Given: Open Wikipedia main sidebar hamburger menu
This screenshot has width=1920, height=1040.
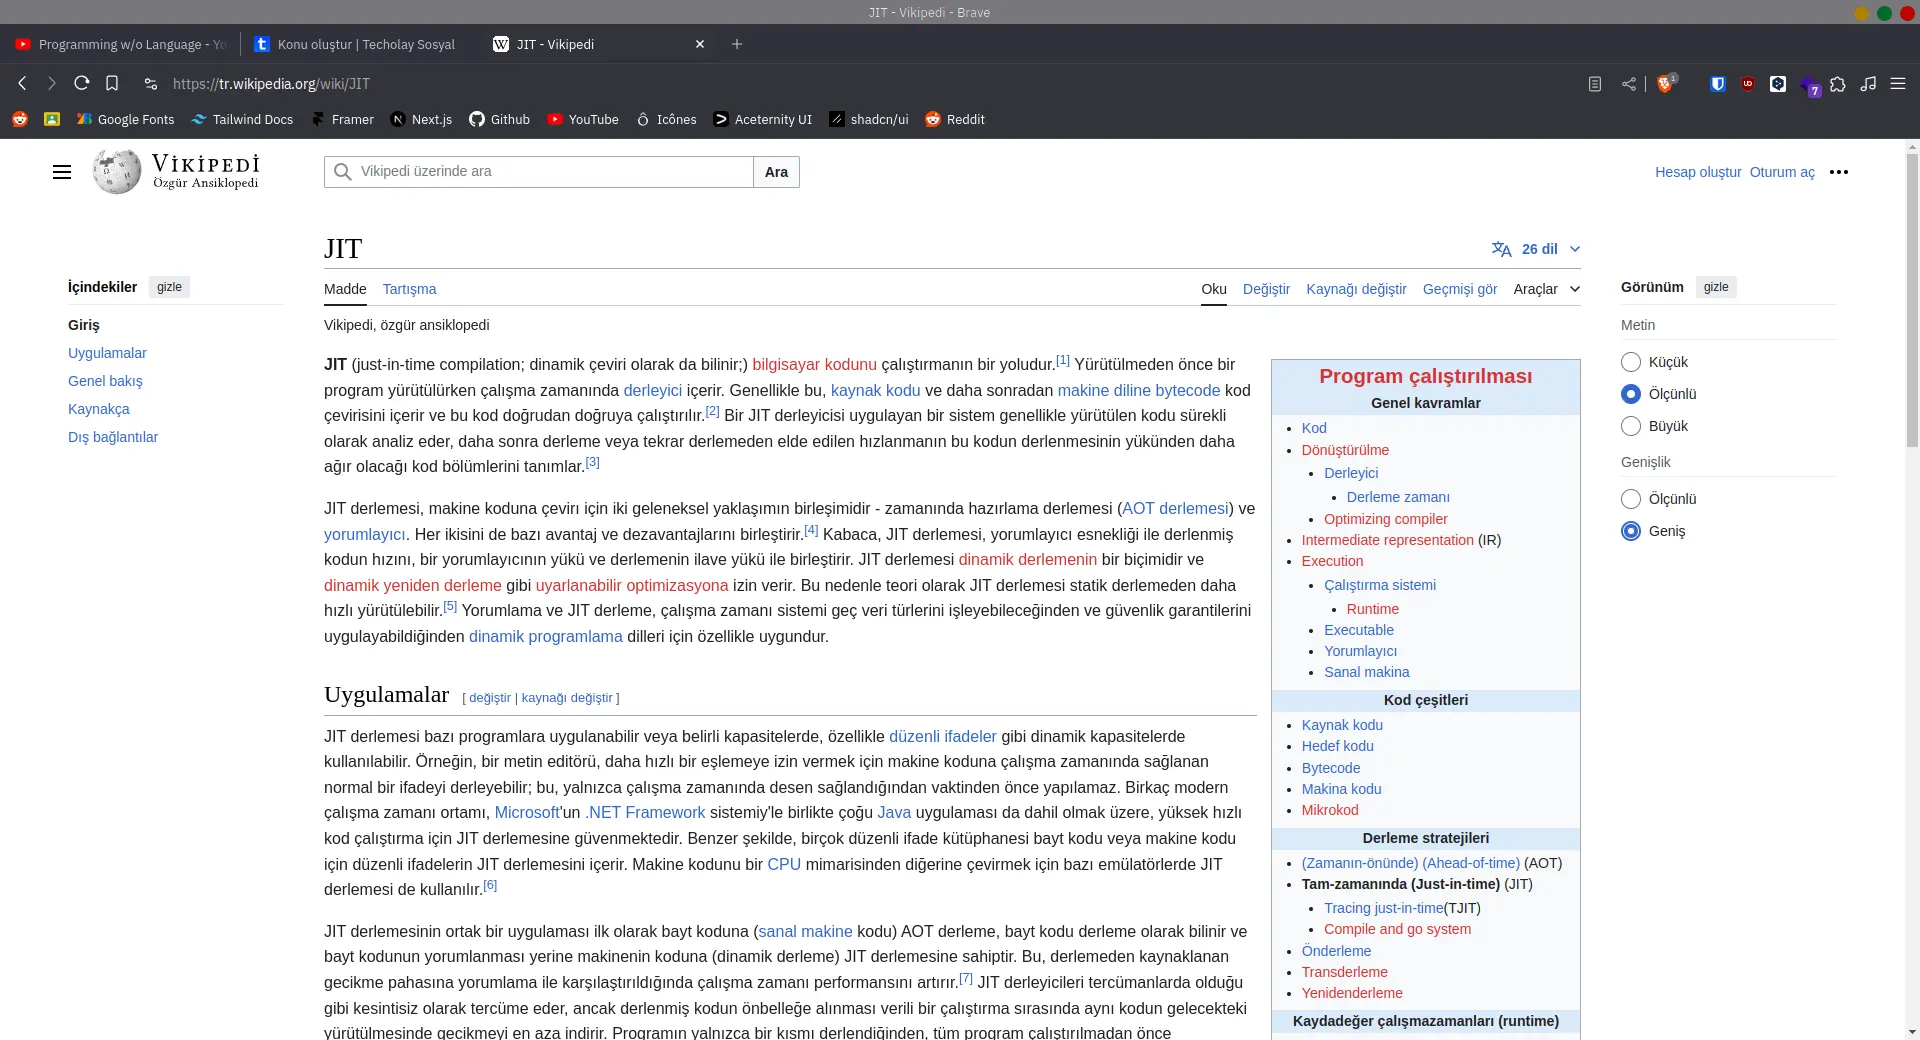Looking at the screenshot, I should click(62, 172).
